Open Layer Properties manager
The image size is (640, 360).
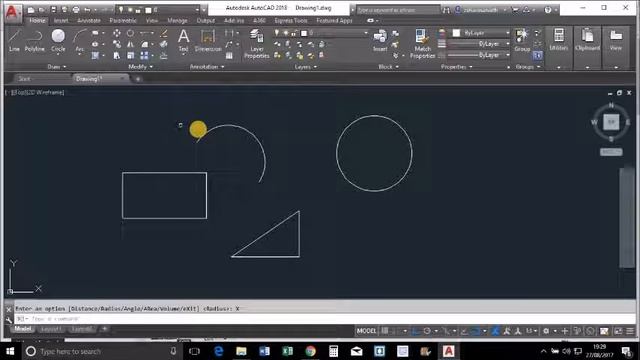(x=256, y=43)
